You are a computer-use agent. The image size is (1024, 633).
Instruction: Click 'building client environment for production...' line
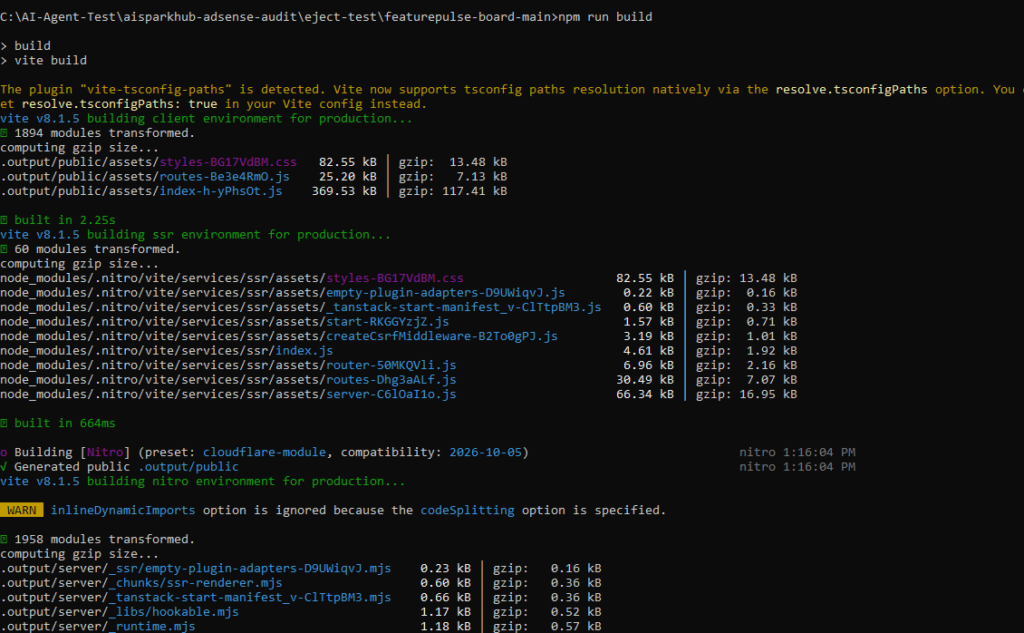(249, 118)
